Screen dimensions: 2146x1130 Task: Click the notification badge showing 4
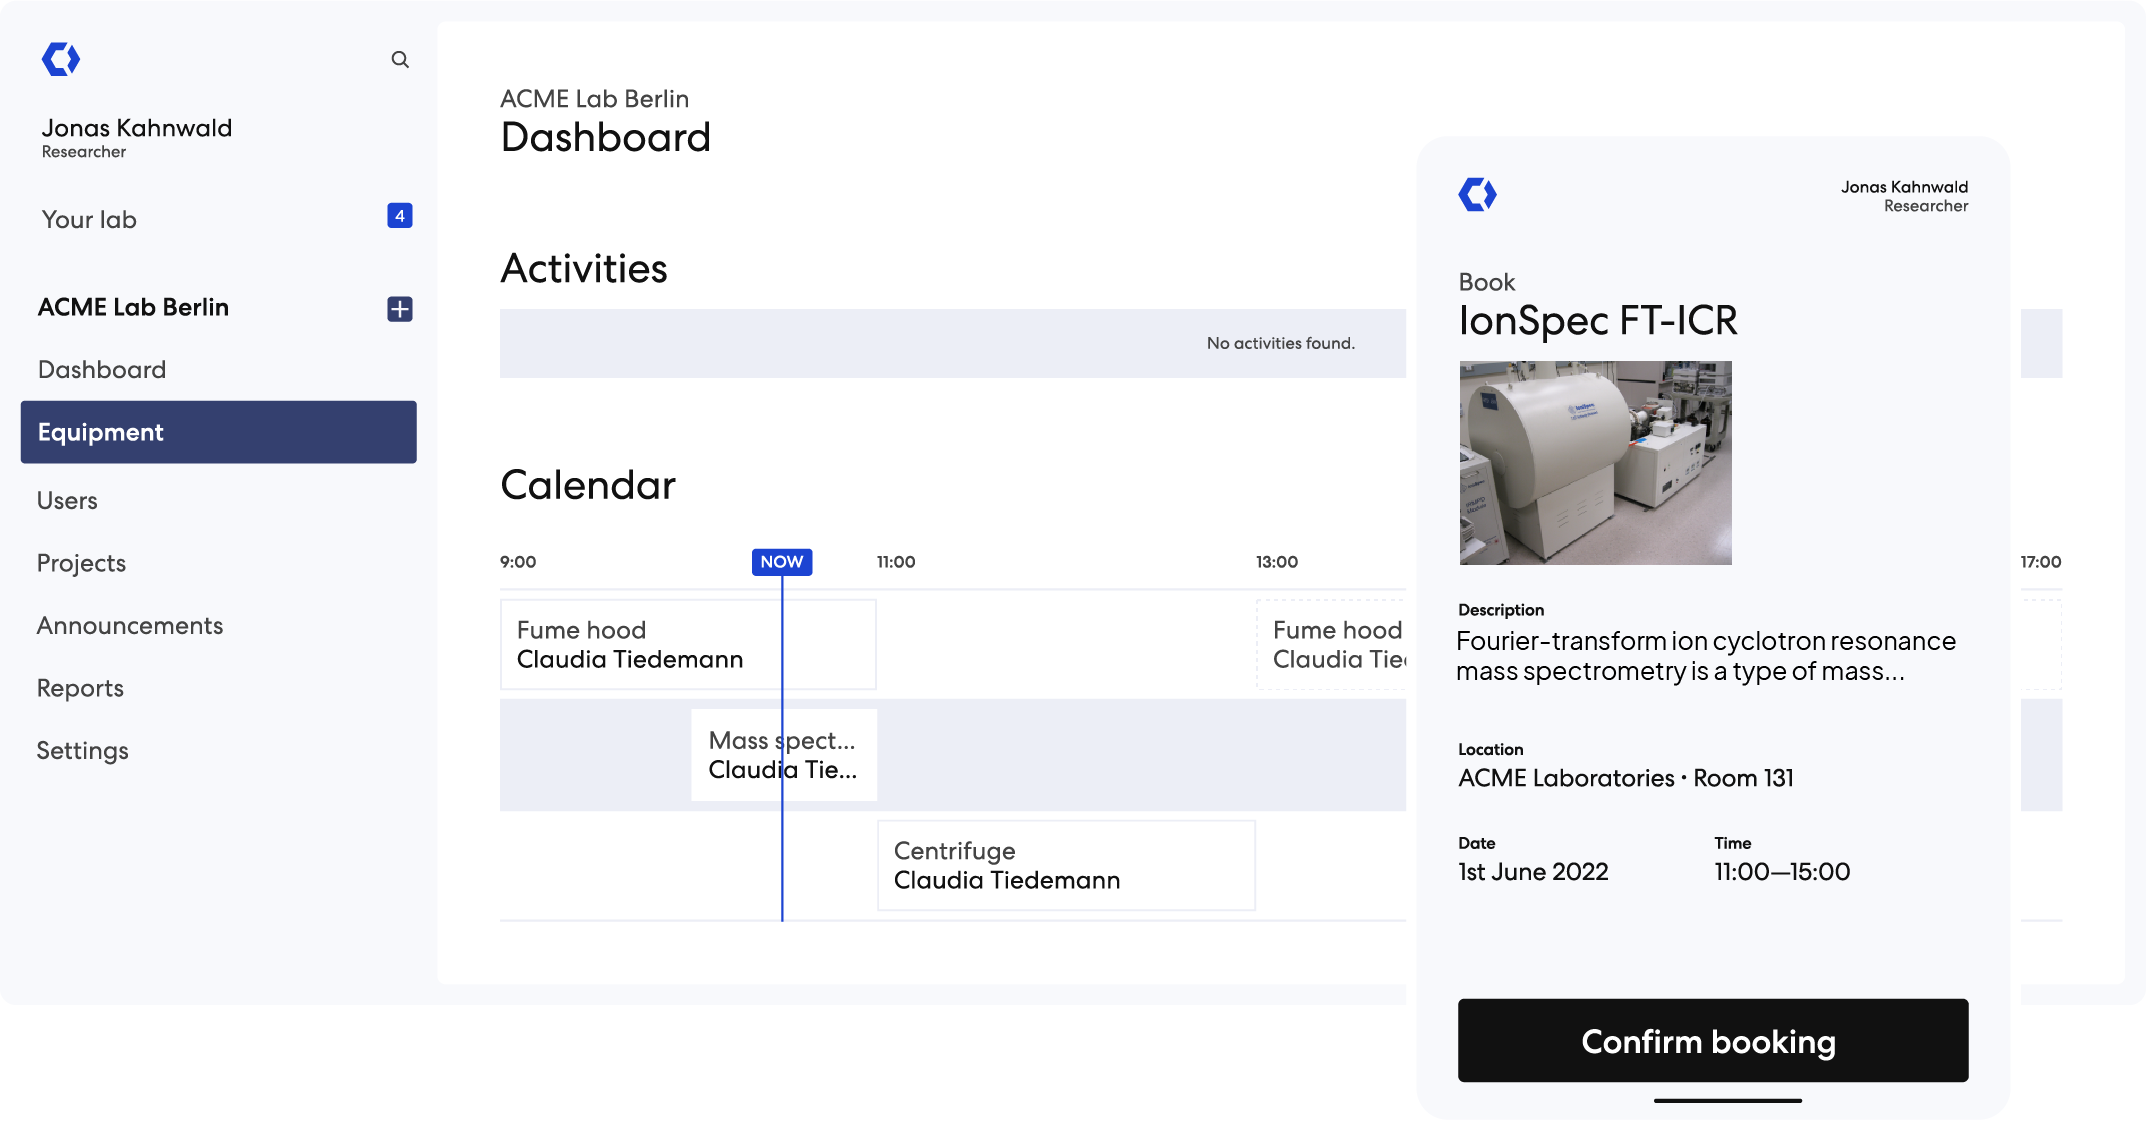point(400,216)
